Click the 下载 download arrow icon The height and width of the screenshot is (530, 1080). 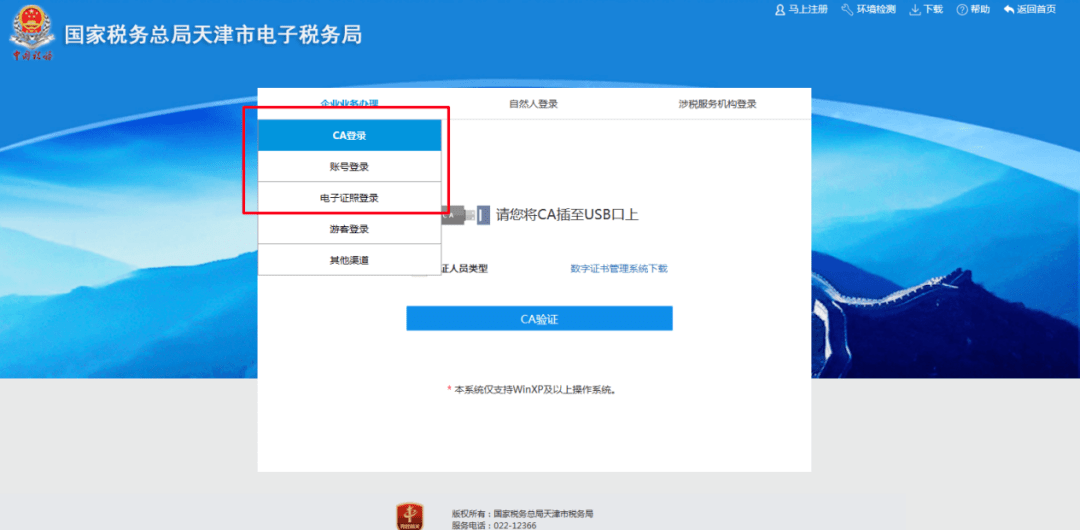[915, 10]
